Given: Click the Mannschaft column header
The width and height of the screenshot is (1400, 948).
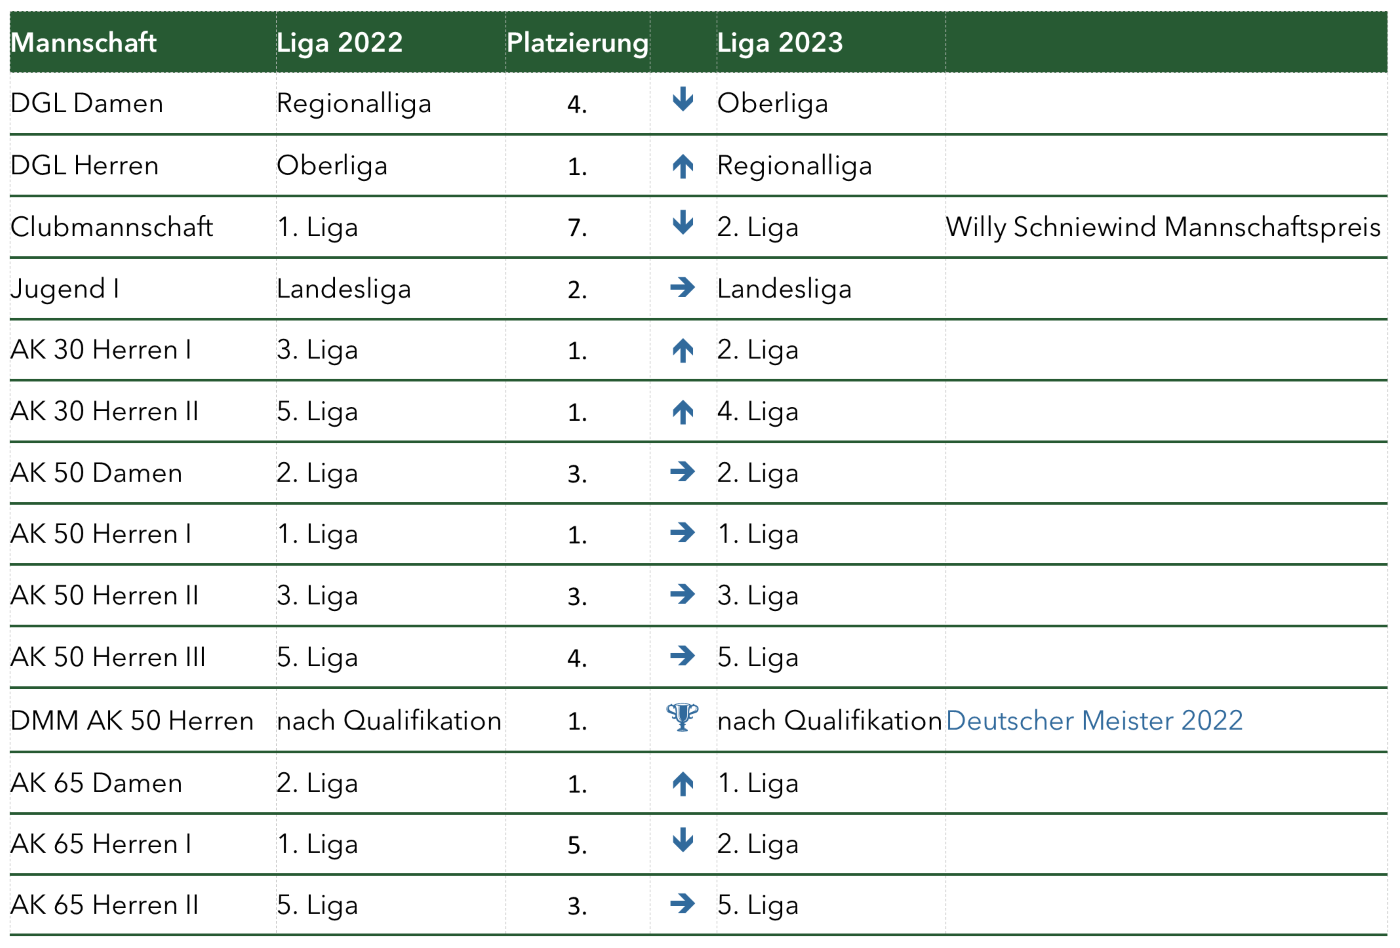Looking at the screenshot, I should (x=84, y=42).
